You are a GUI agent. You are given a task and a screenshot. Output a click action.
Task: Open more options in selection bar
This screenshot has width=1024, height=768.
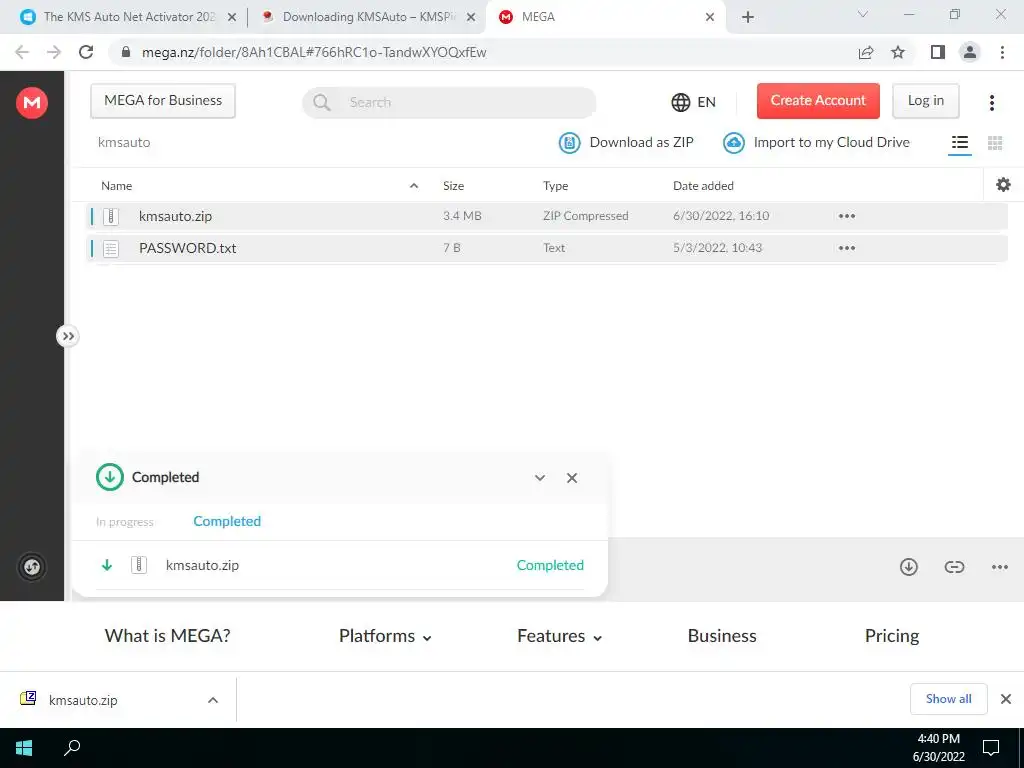click(x=1000, y=567)
